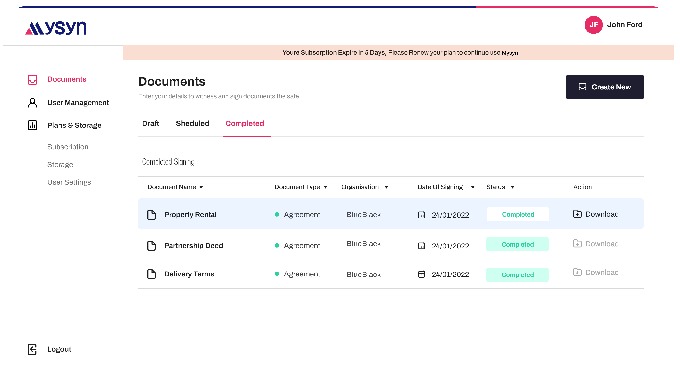
Task: Select the Delivery Terms document name
Action: 189,274
